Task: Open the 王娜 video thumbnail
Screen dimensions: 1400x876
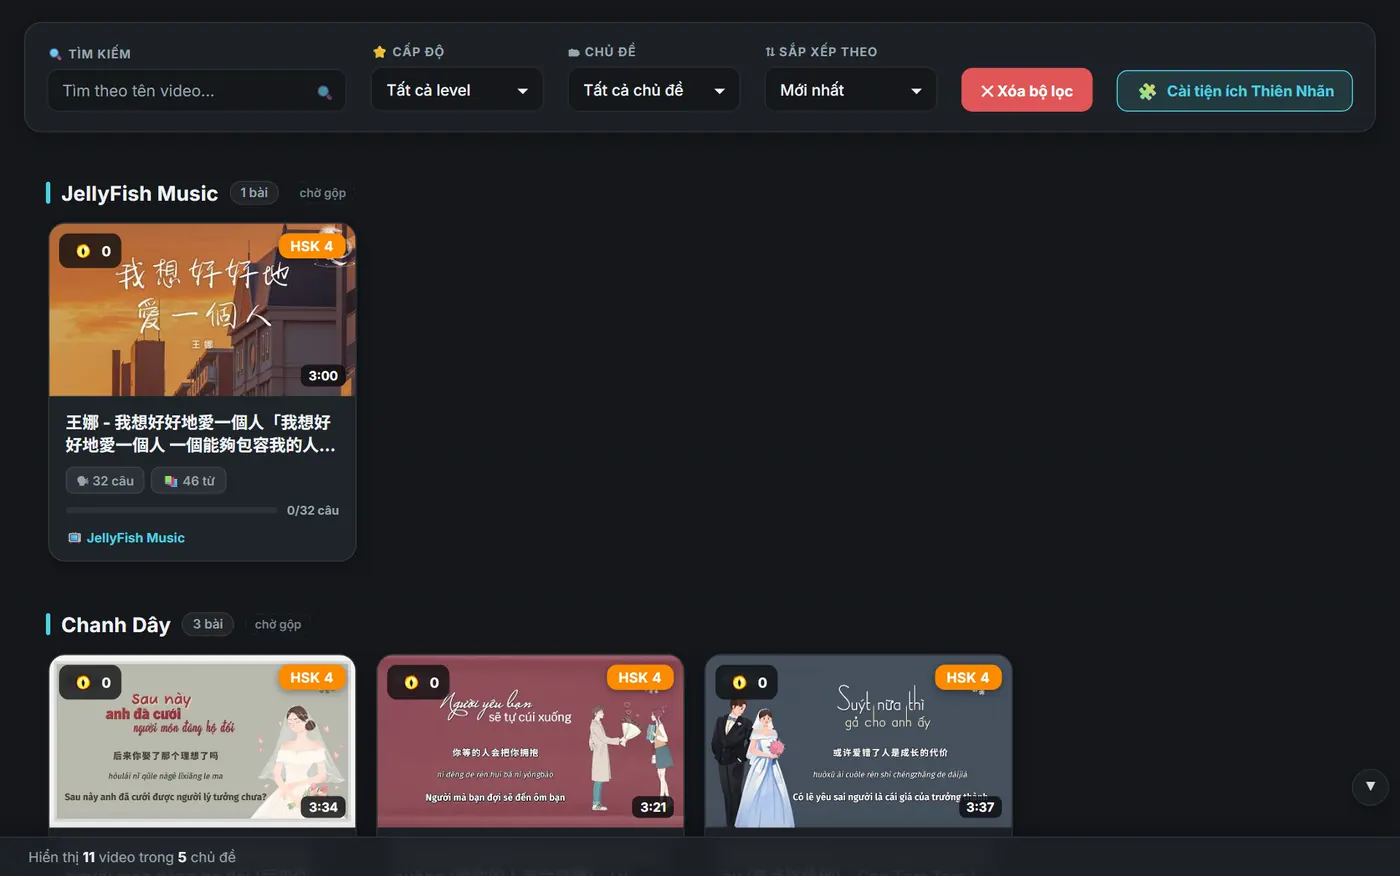Action: click(202, 310)
